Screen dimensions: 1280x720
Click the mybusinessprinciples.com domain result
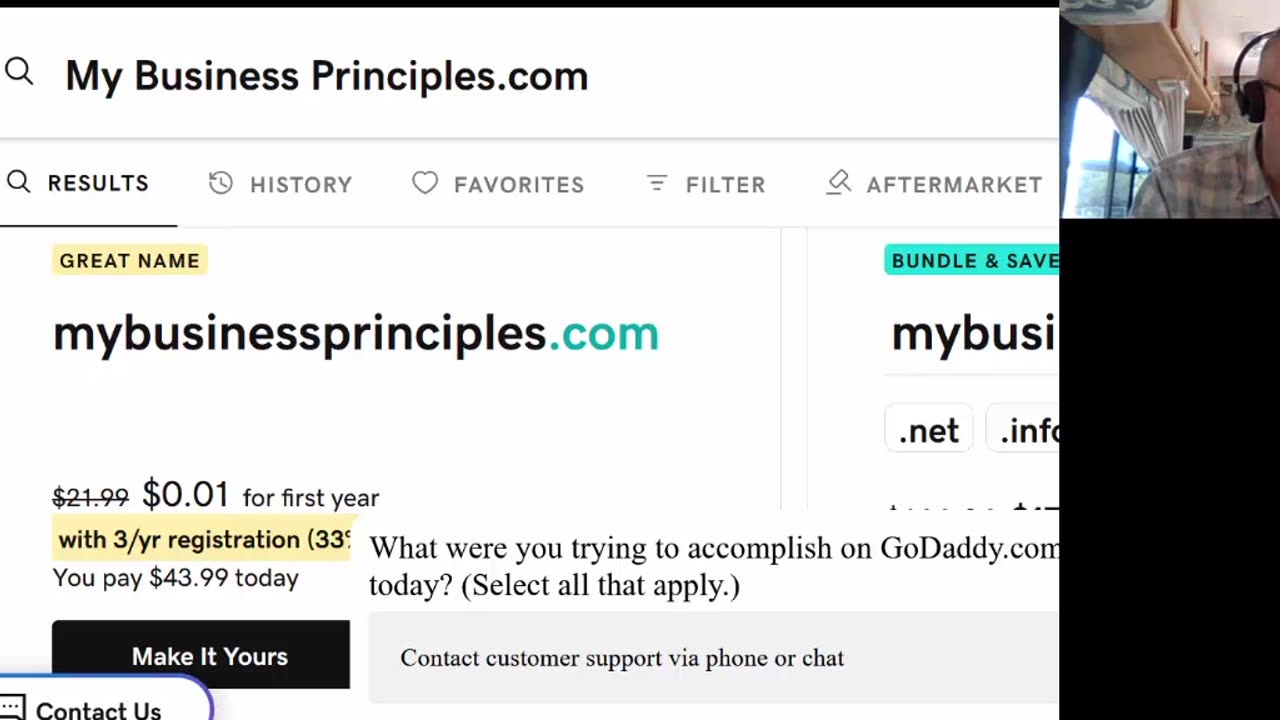(355, 334)
